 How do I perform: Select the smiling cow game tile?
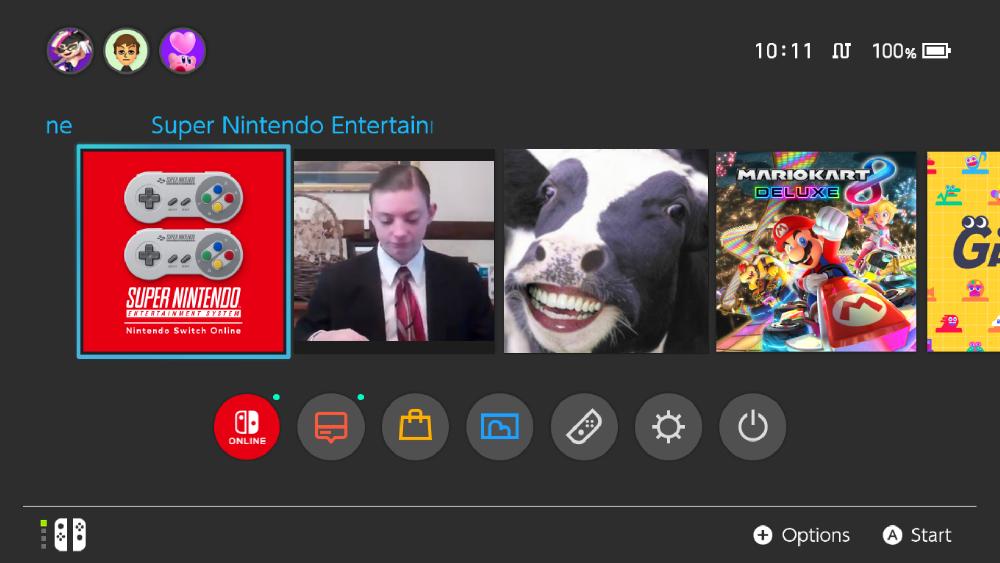point(606,251)
